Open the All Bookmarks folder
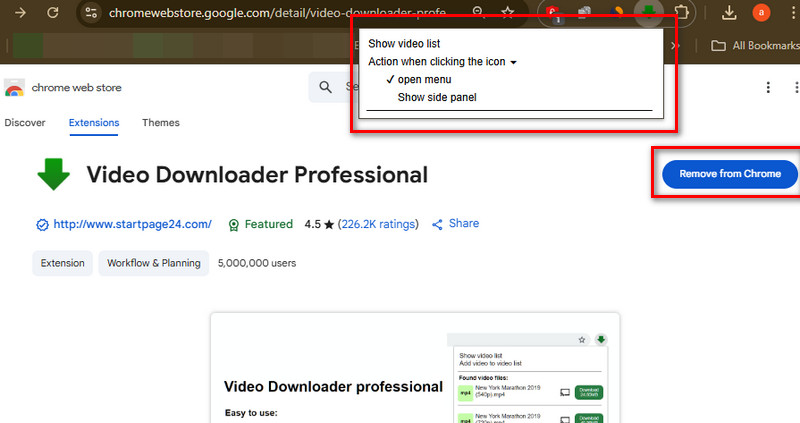The image size is (800, 423). [x=755, y=45]
